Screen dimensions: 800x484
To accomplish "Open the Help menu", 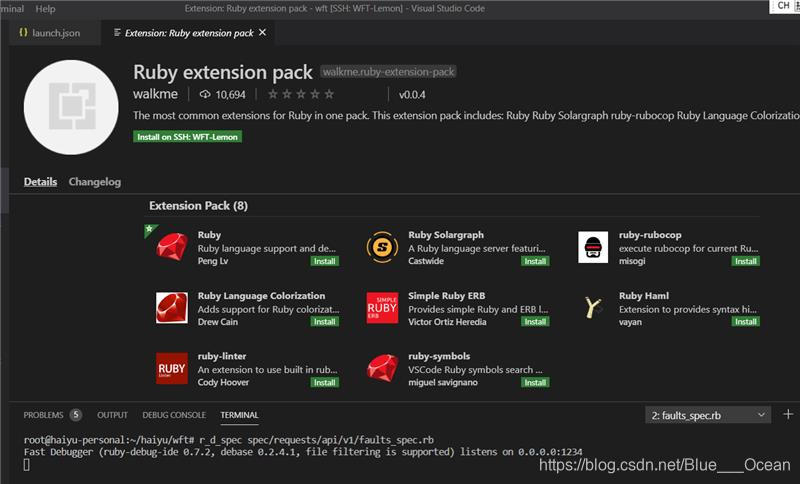I will point(45,9).
